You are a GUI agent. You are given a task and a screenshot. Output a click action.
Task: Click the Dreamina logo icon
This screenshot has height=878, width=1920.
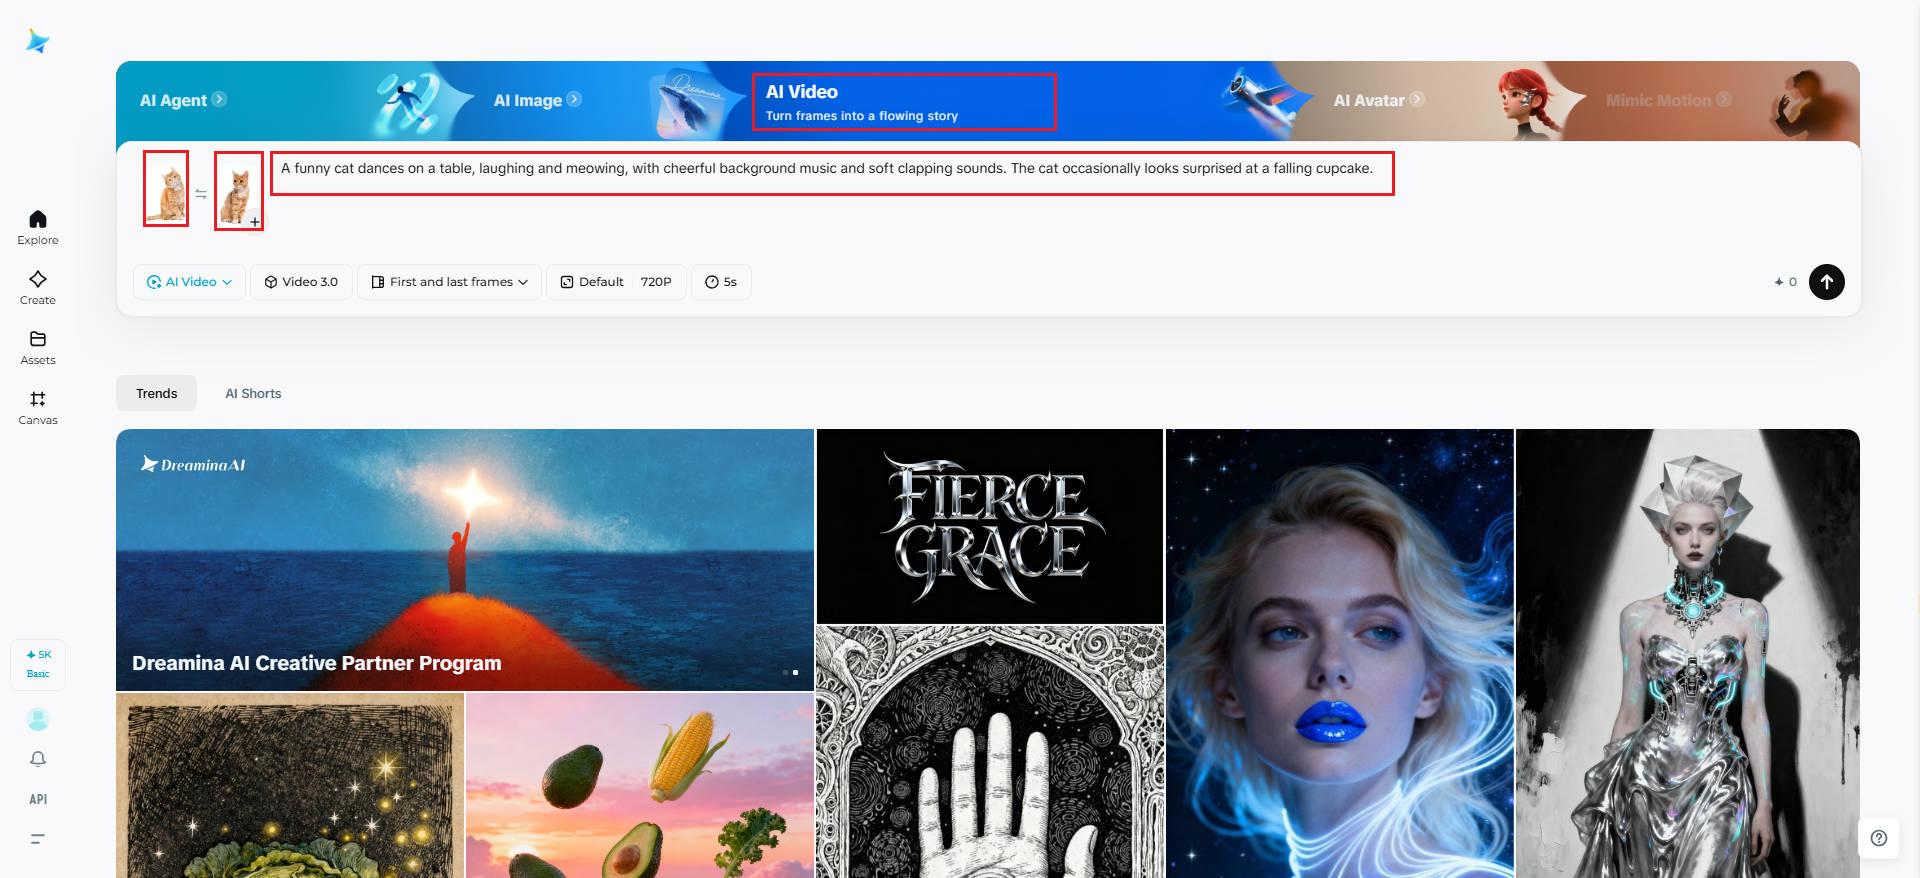(38, 41)
